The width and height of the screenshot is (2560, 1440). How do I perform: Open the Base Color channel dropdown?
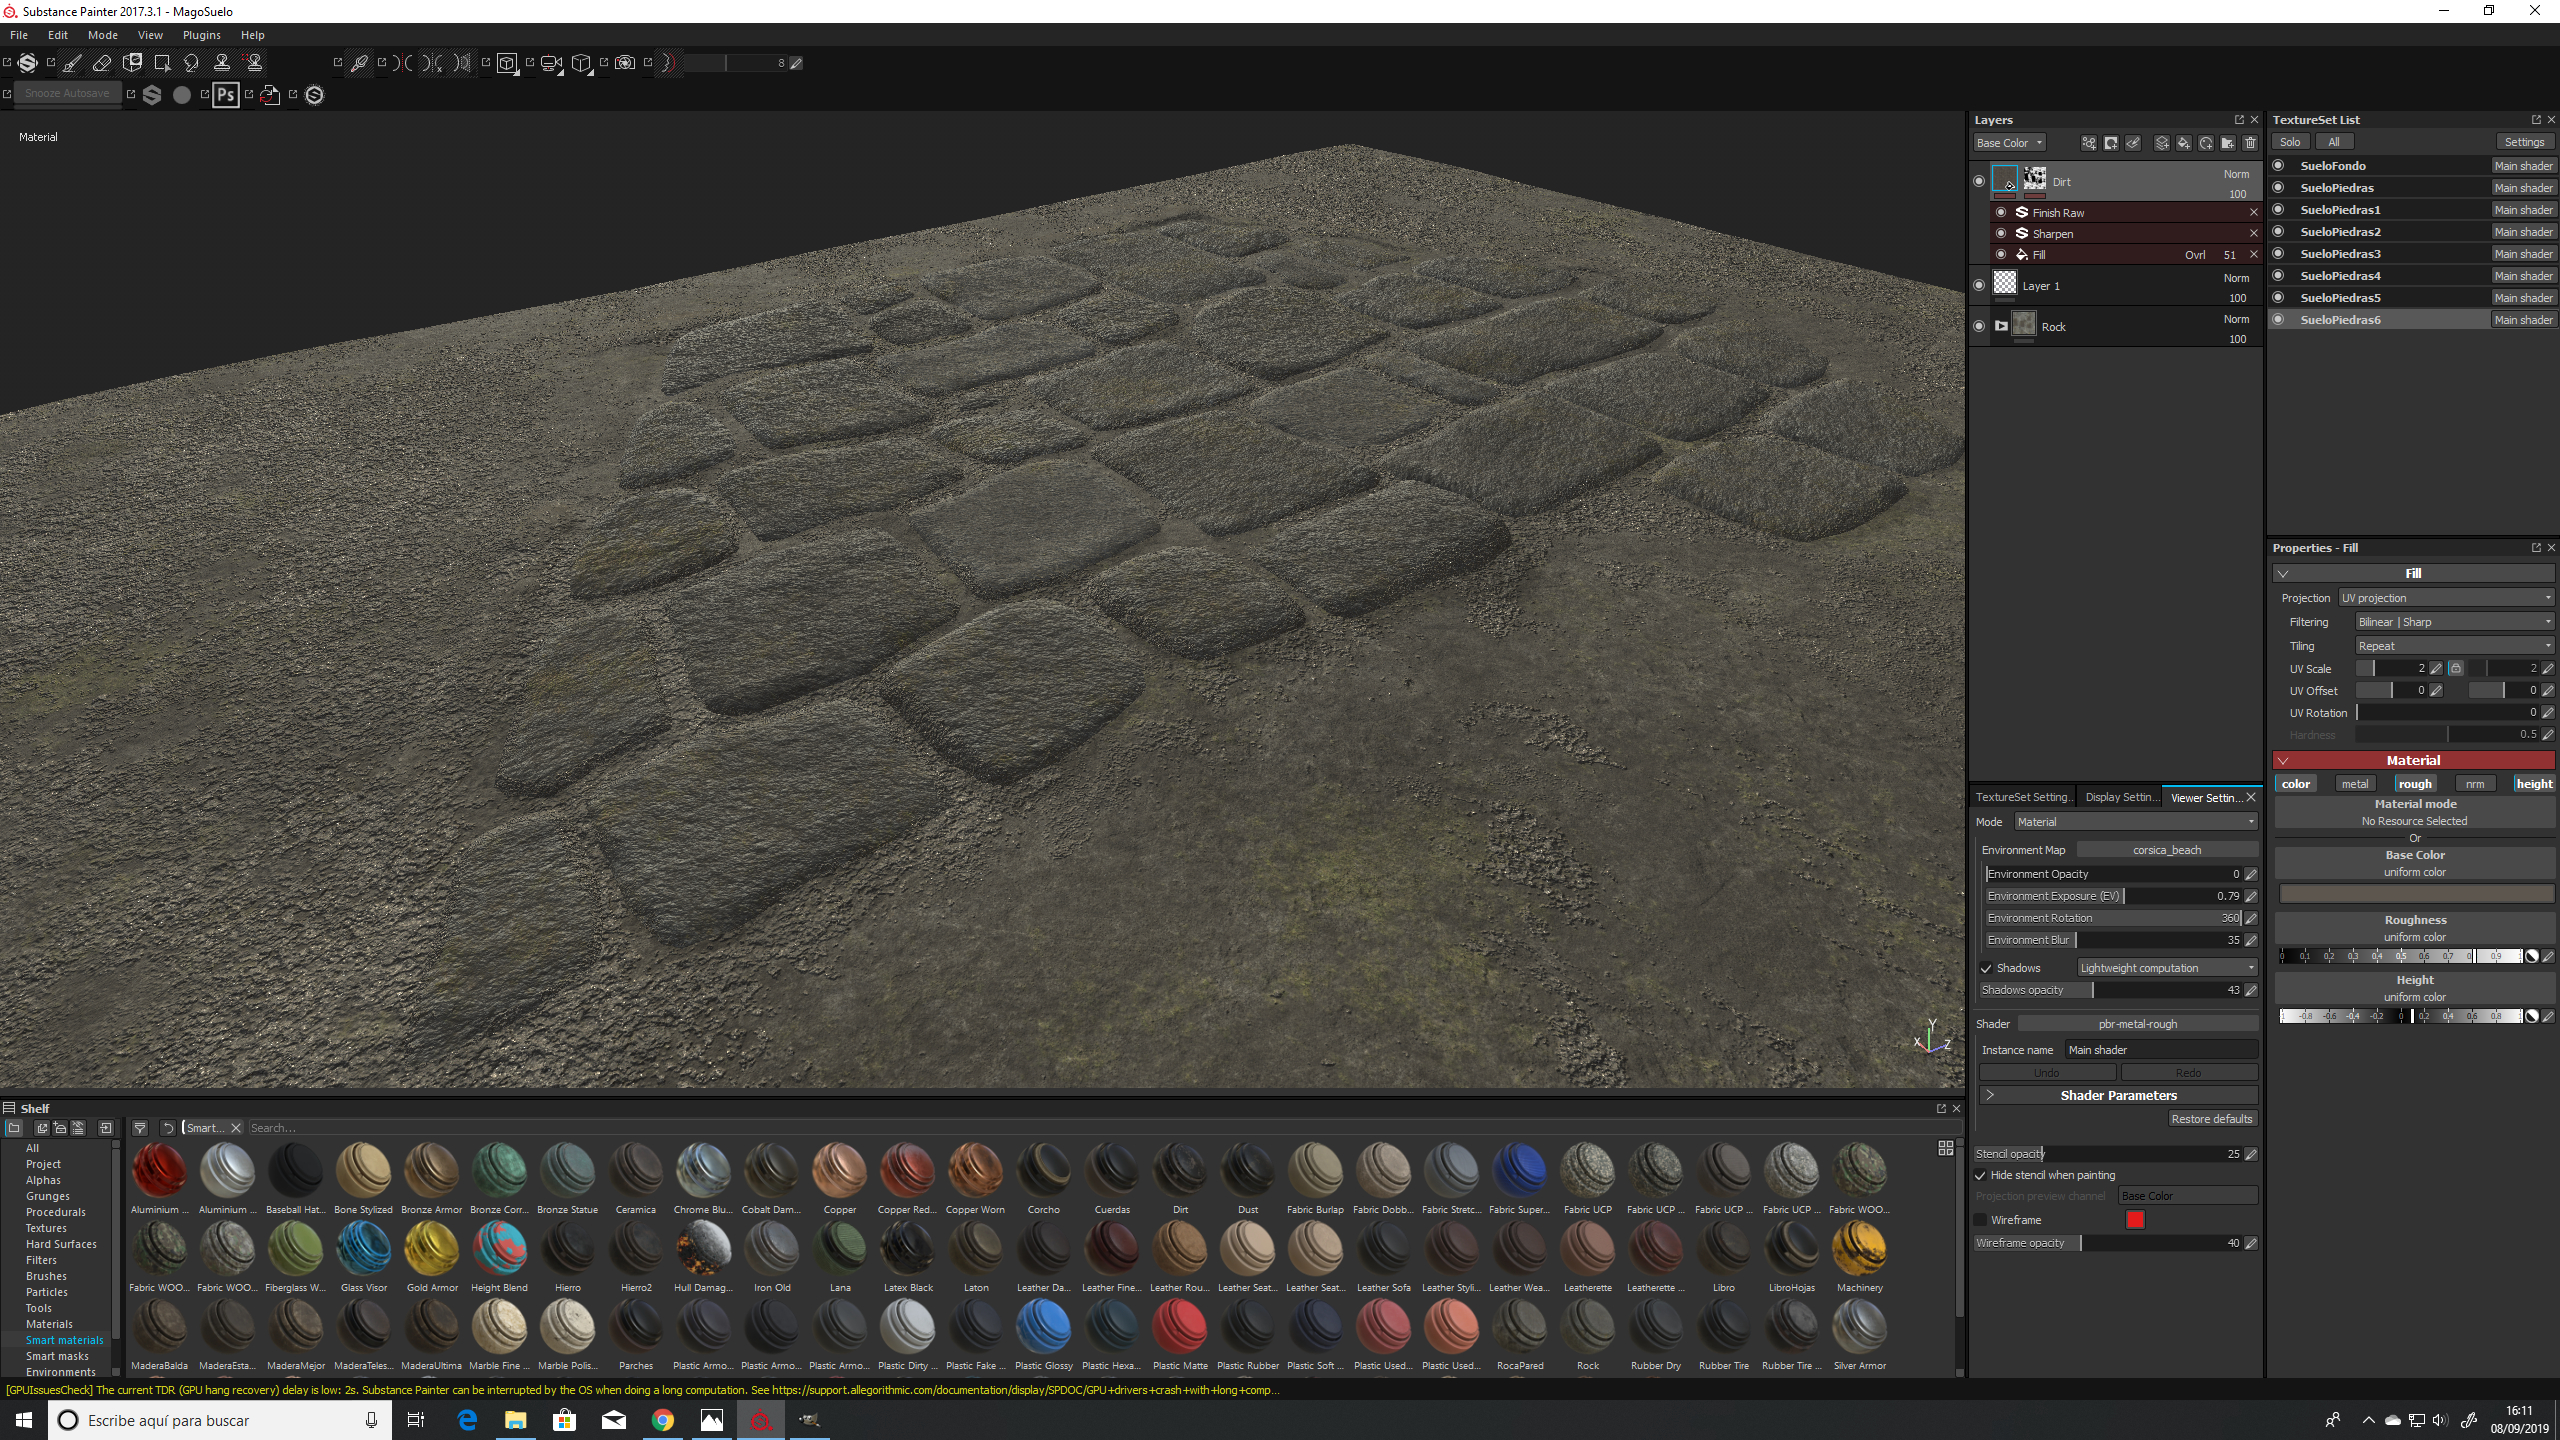[2009, 143]
